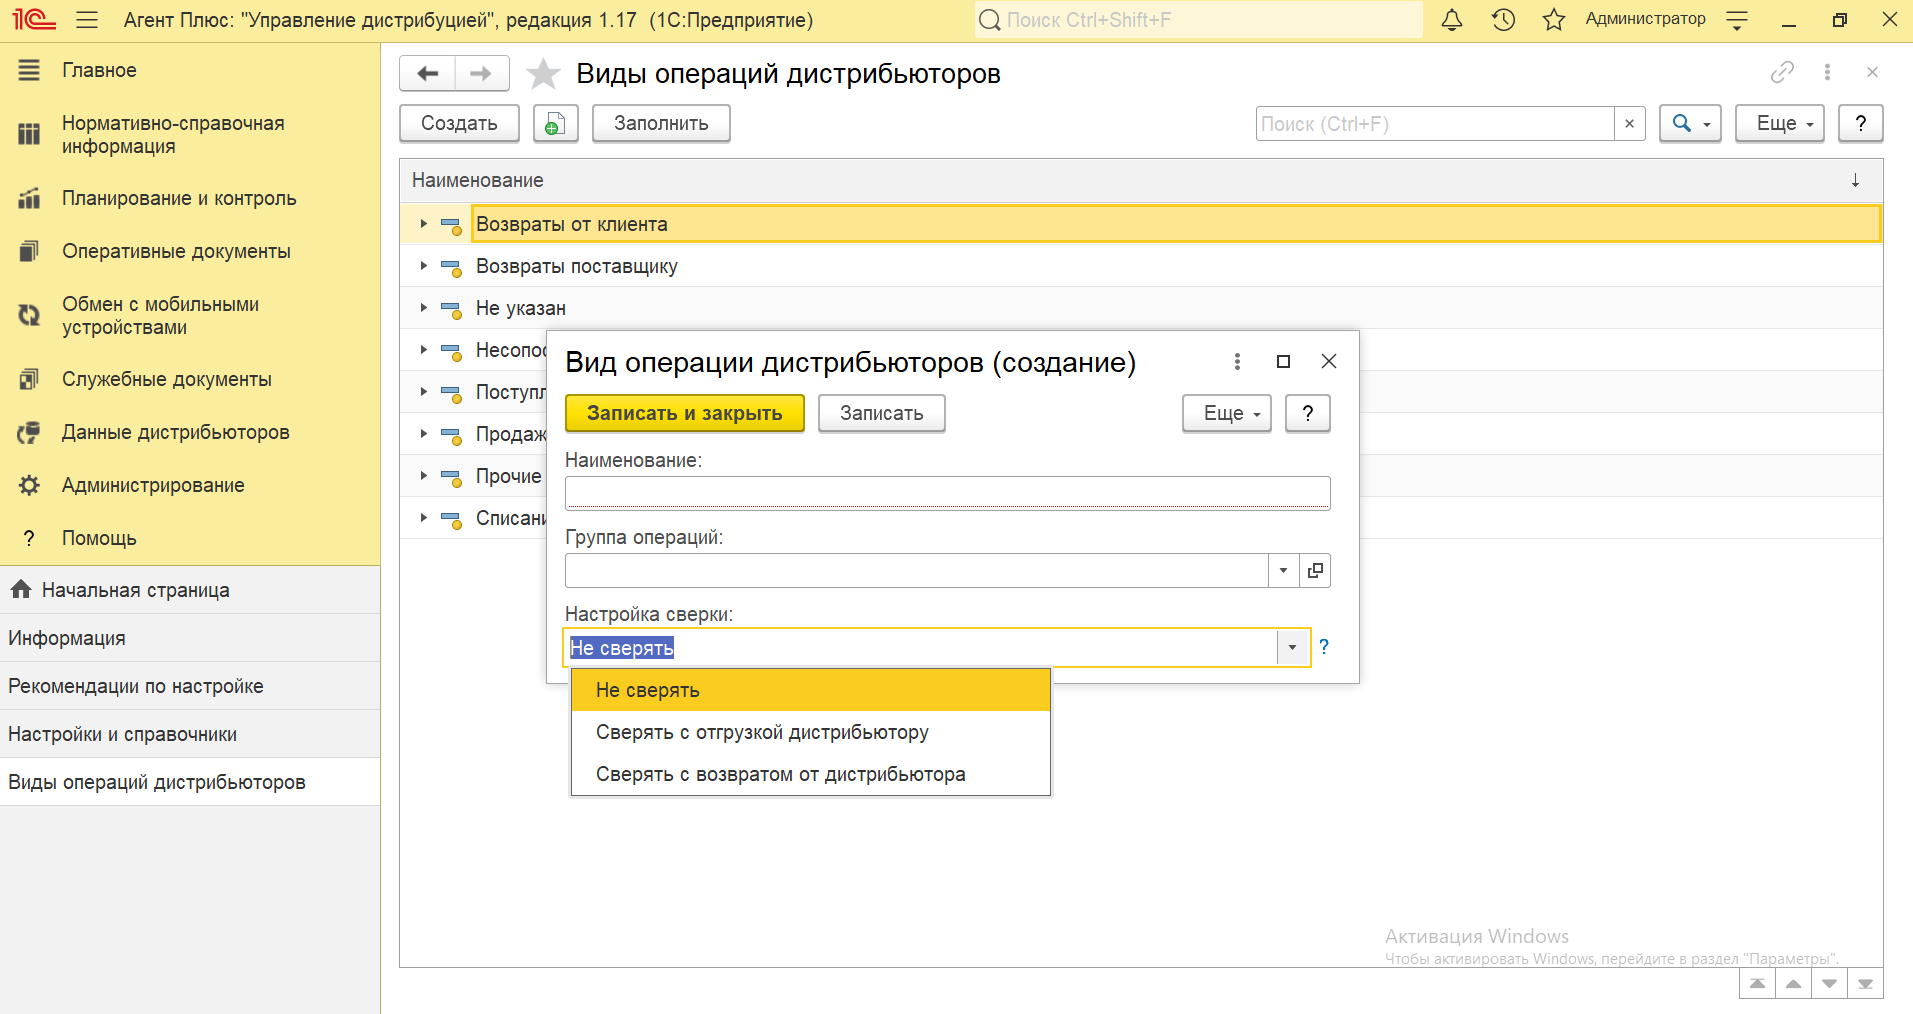The width and height of the screenshot is (1913, 1014).
Task: Open the service settings icon beside Администратор
Action: tap(1737, 20)
